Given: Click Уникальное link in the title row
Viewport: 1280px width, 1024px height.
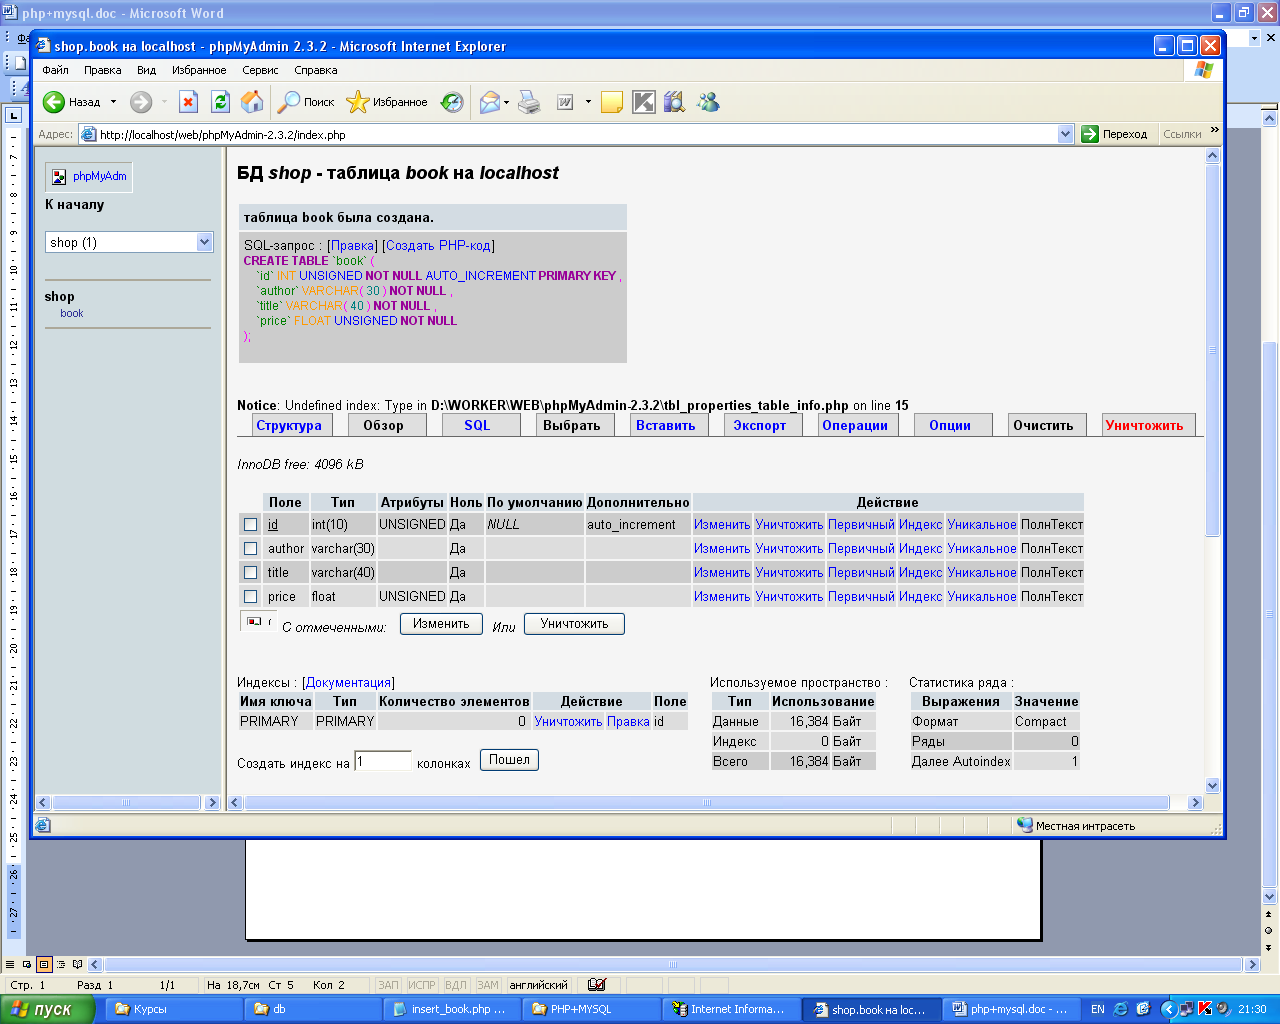Looking at the screenshot, I should [982, 573].
